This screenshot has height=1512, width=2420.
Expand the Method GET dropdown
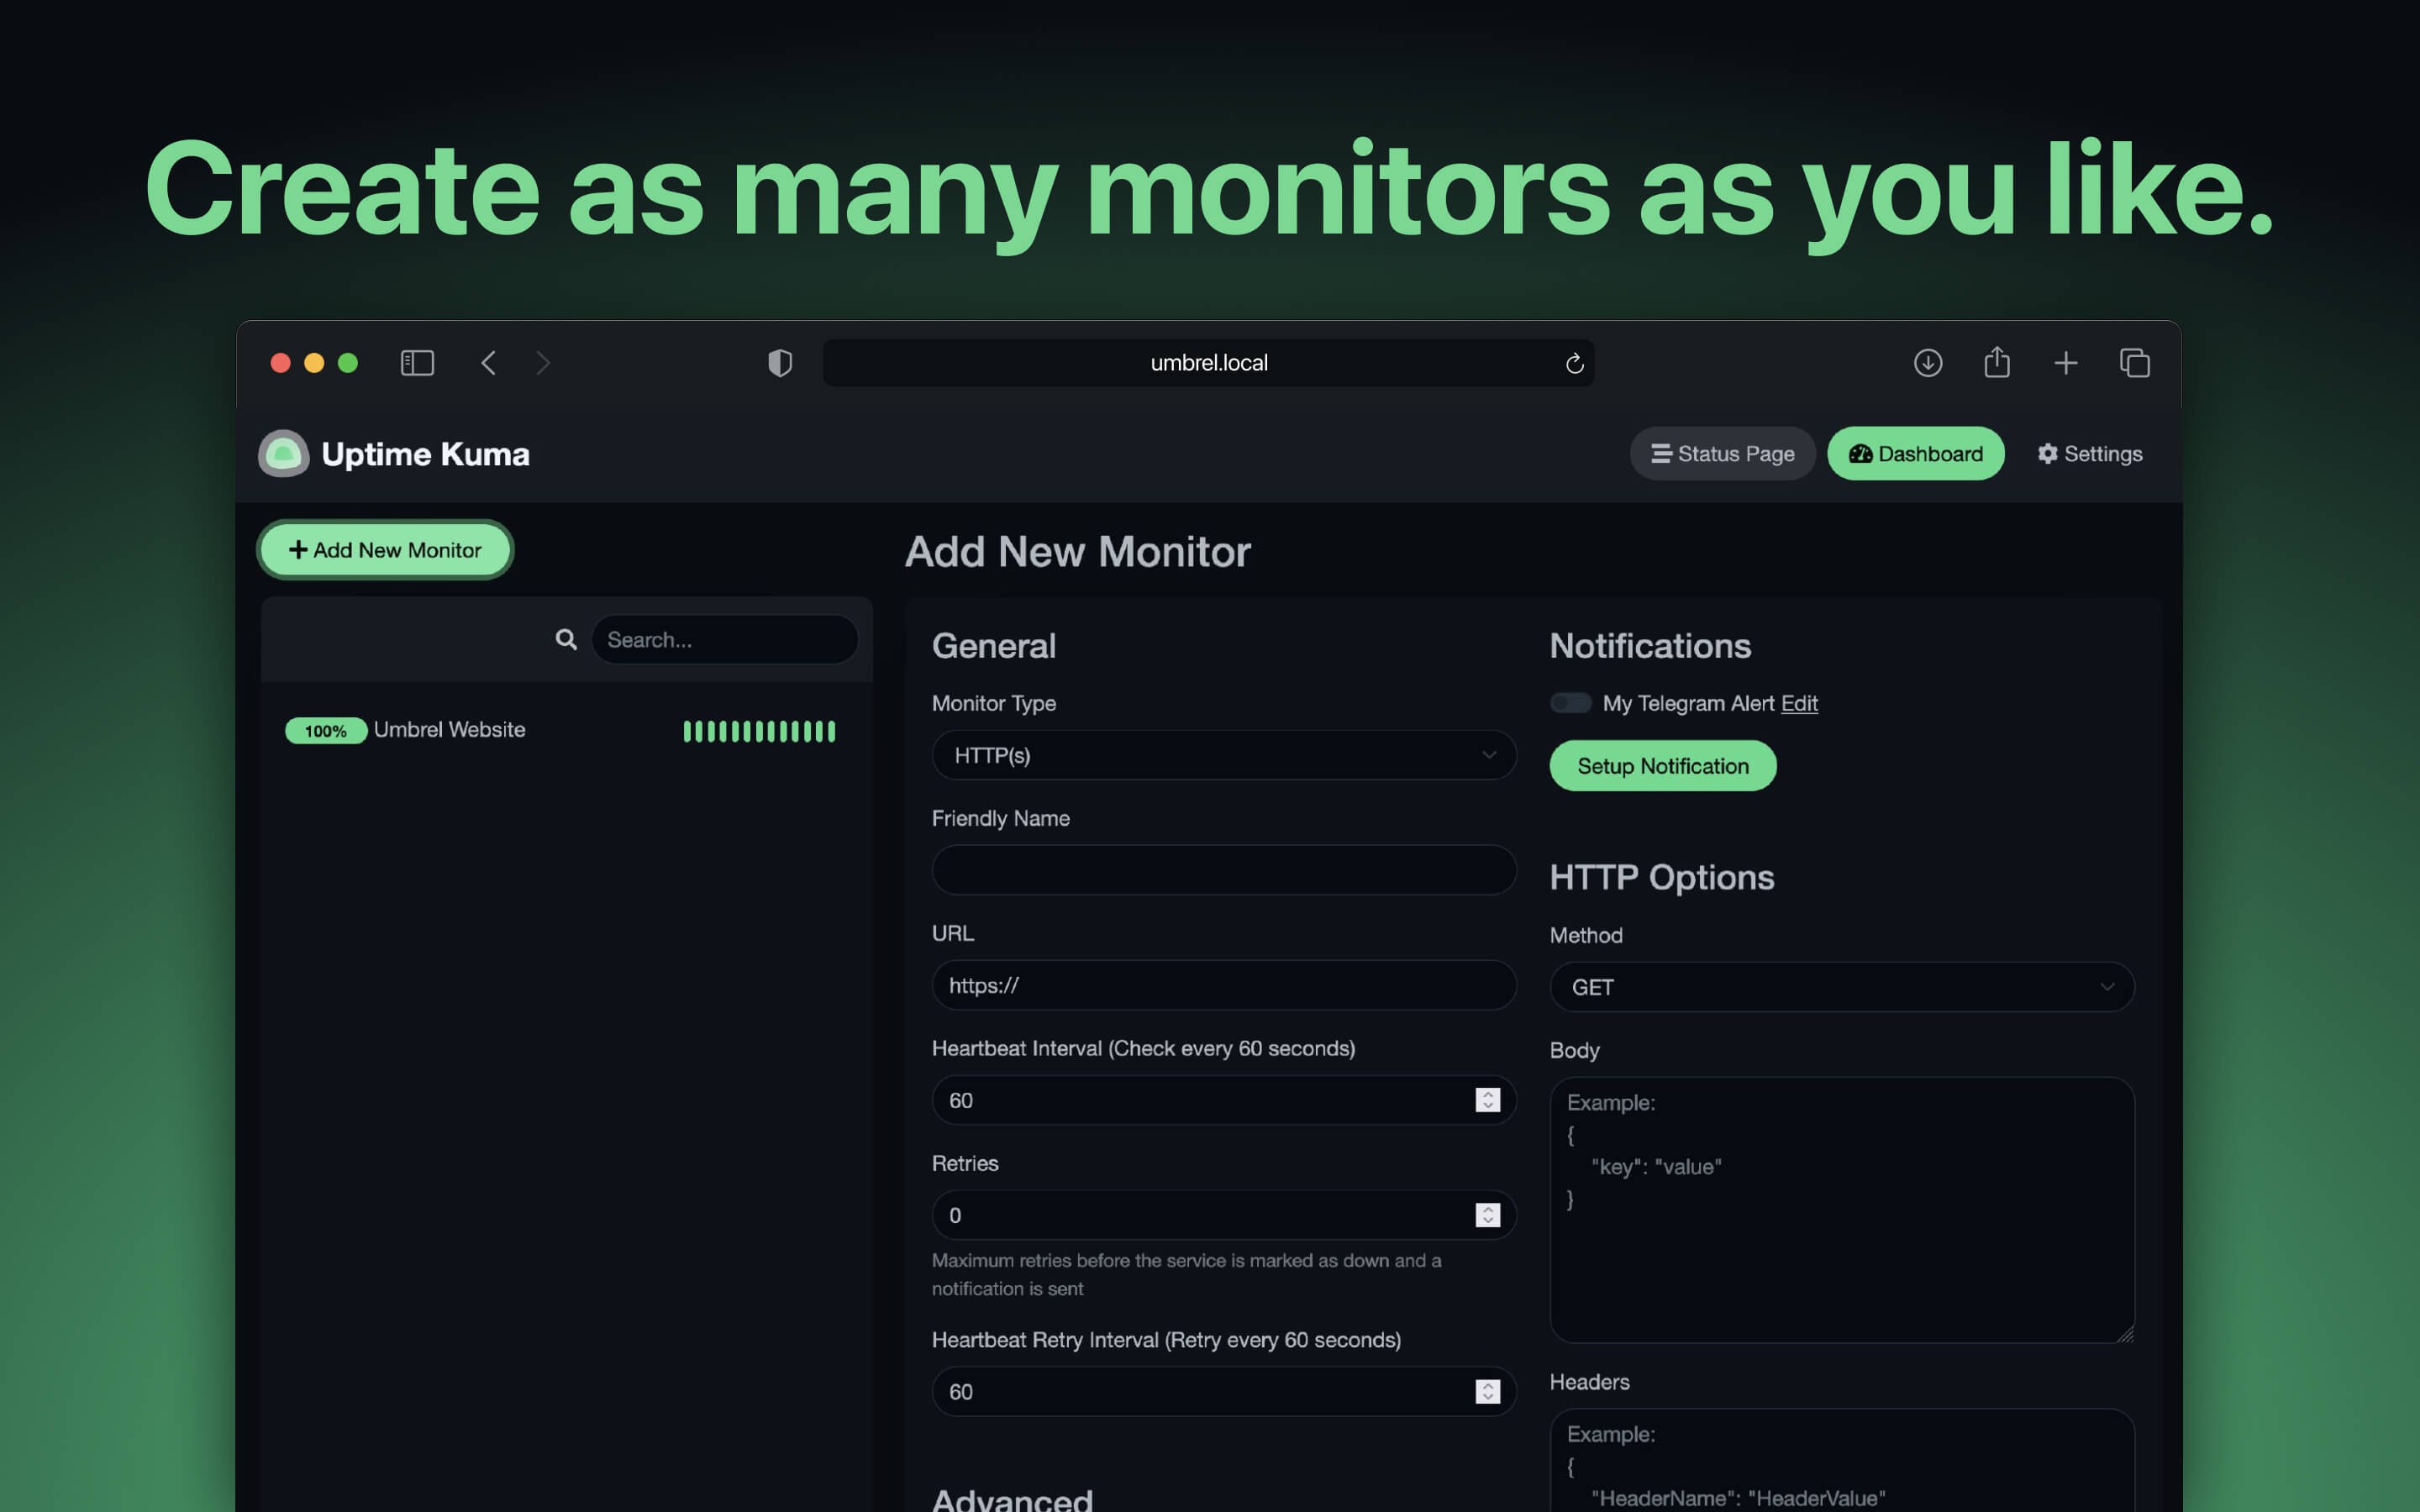(1841, 987)
